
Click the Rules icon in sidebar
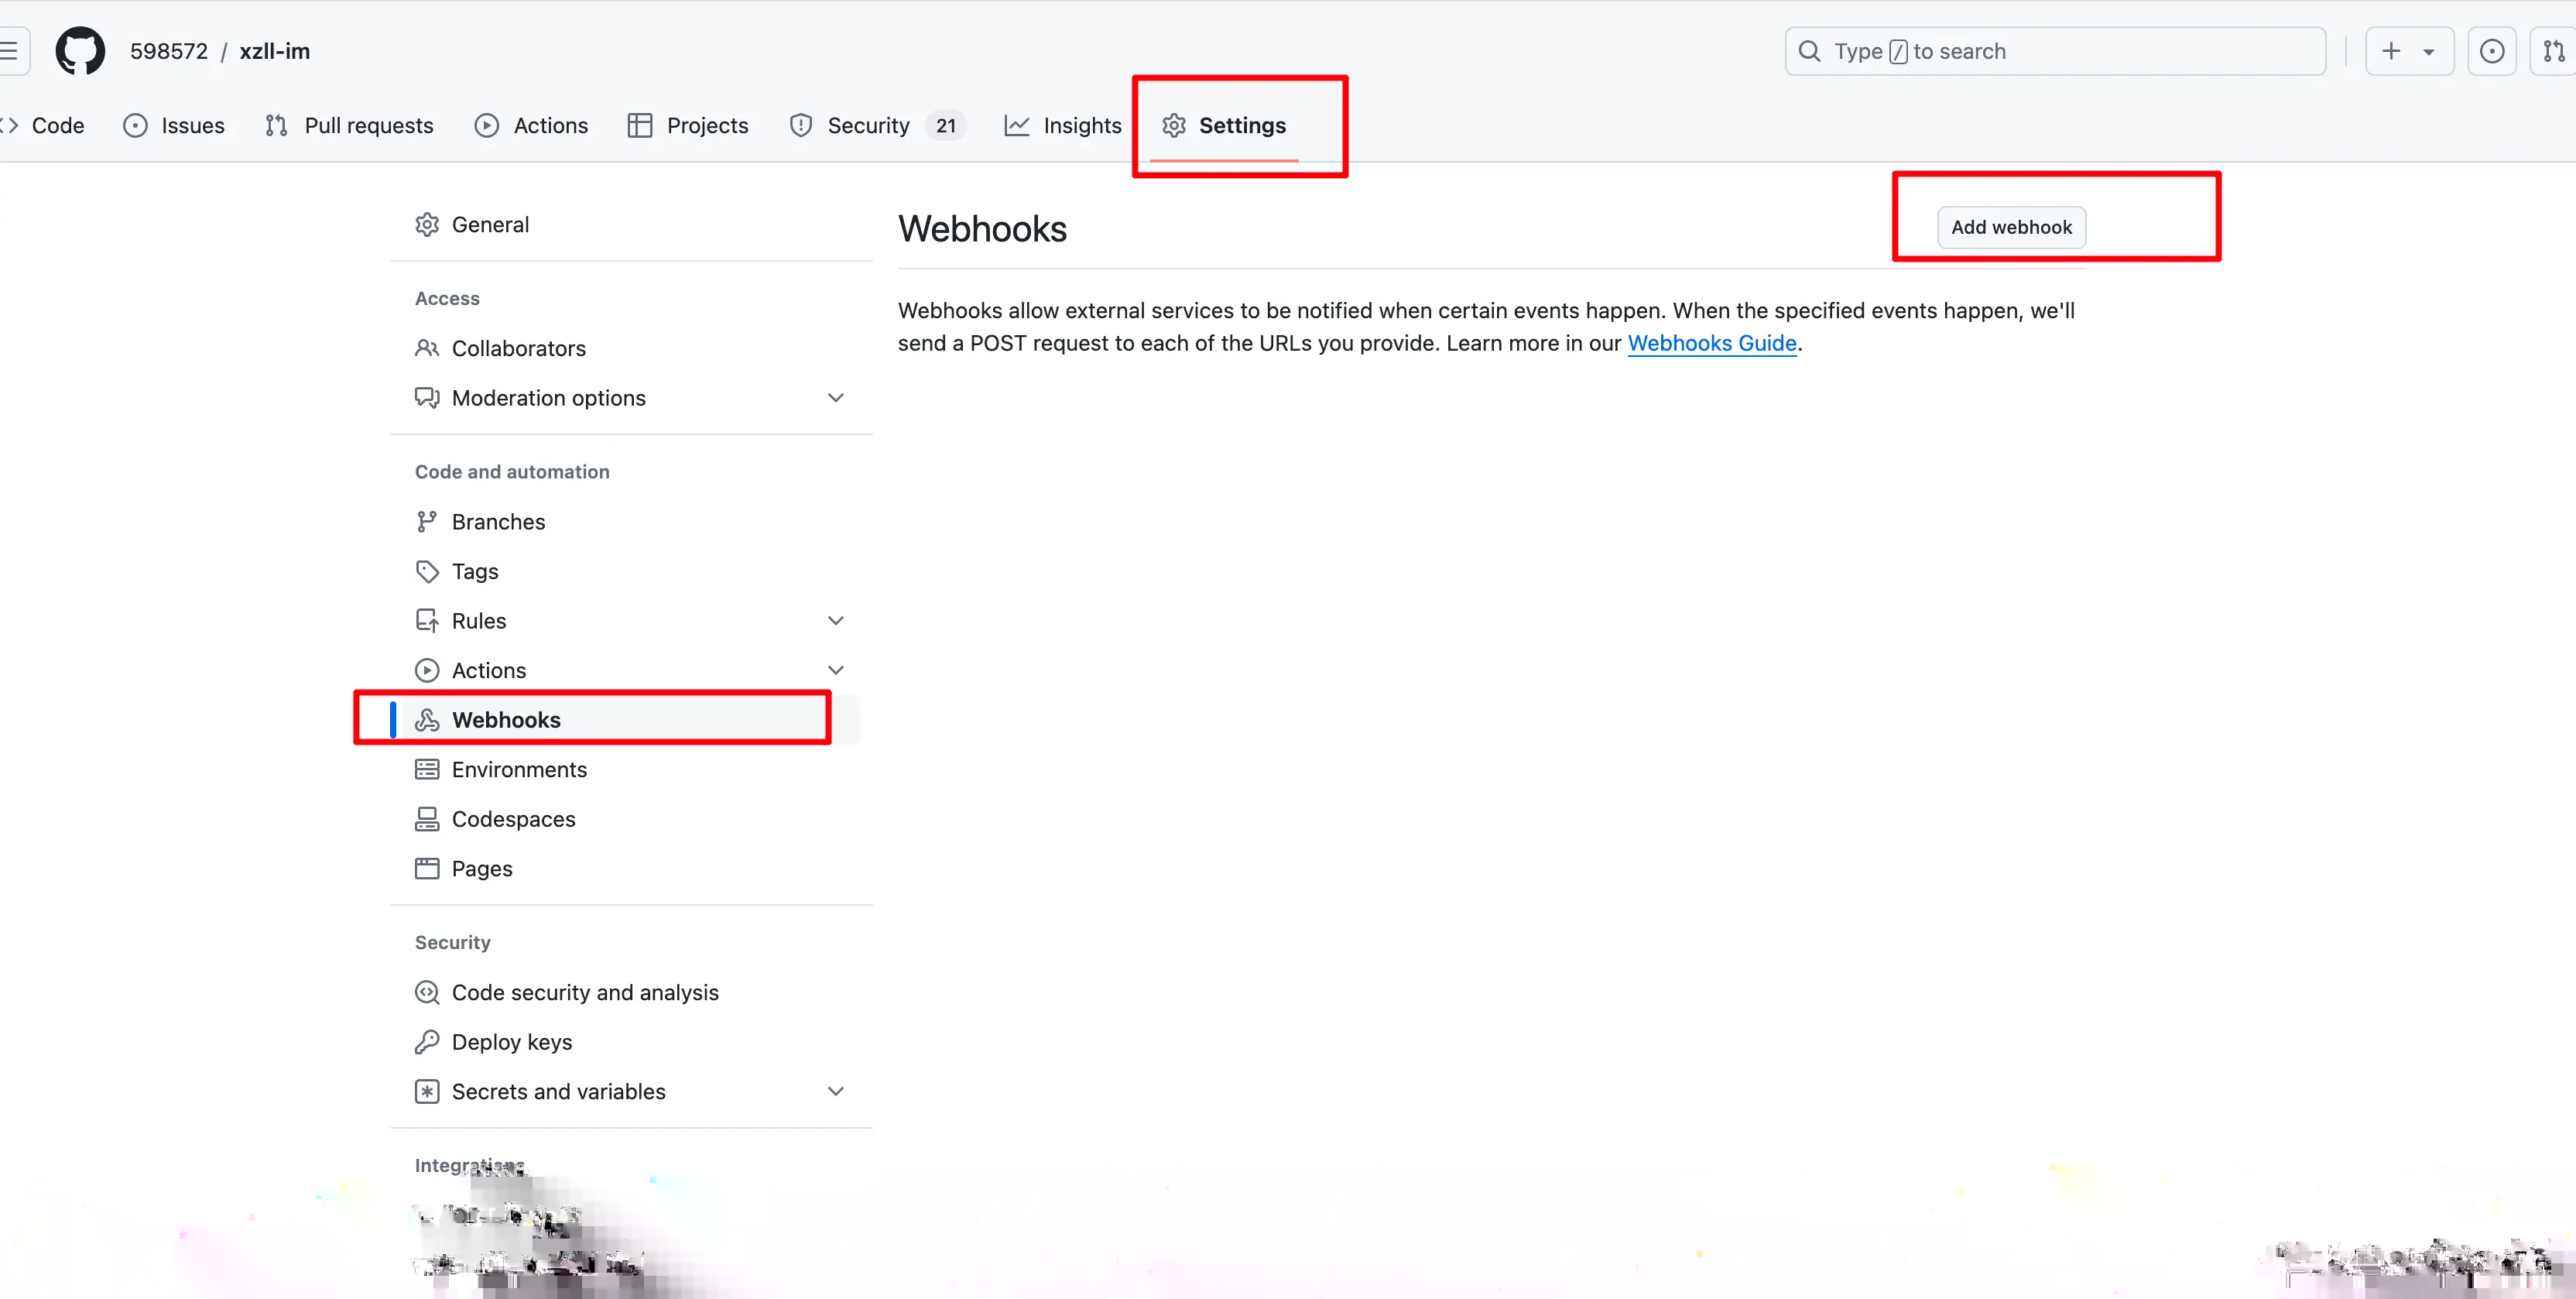(427, 621)
